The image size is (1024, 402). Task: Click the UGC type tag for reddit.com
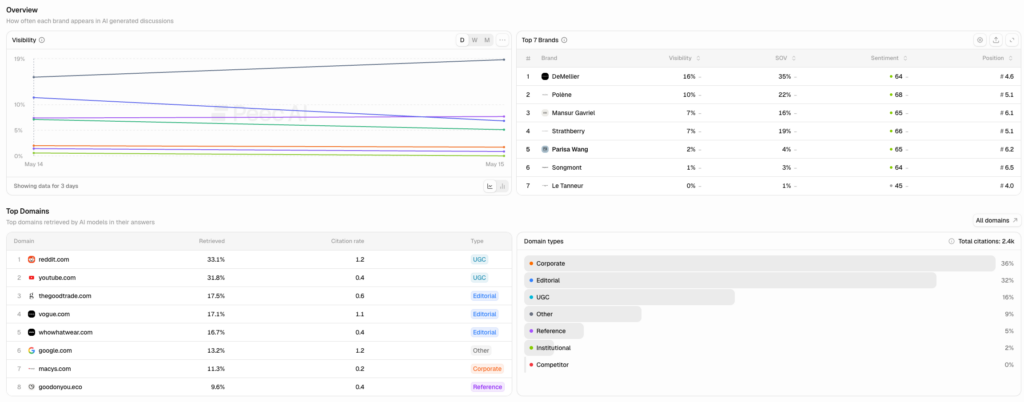[x=479, y=259]
